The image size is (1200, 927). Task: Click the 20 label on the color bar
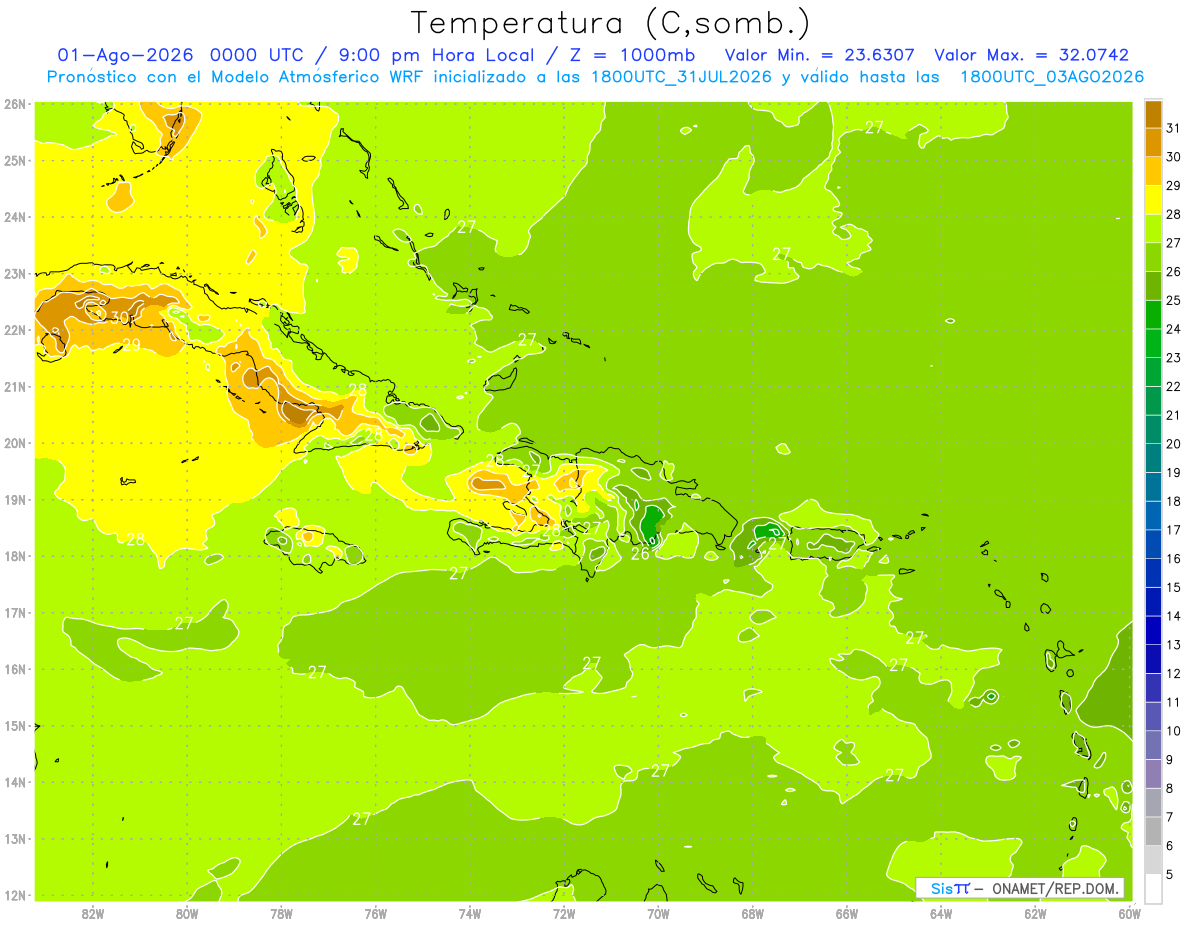pyautogui.click(x=1175, y=444)
